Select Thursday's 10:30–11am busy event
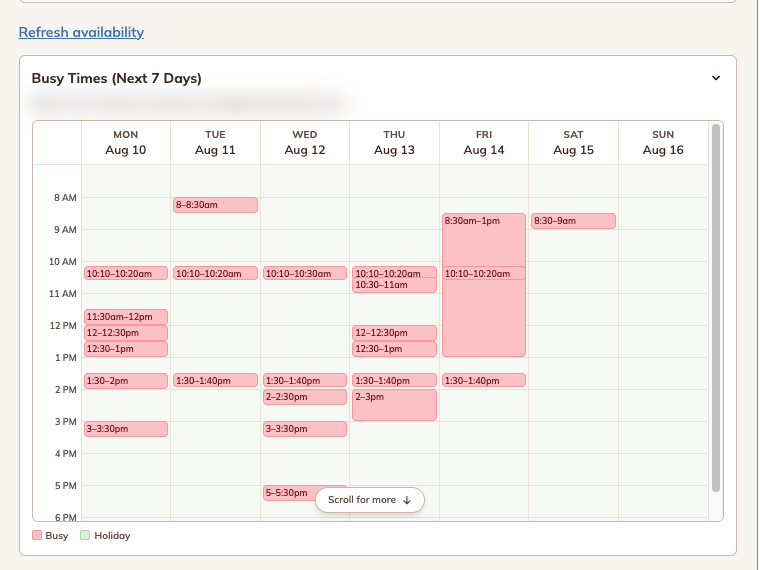 394,285
